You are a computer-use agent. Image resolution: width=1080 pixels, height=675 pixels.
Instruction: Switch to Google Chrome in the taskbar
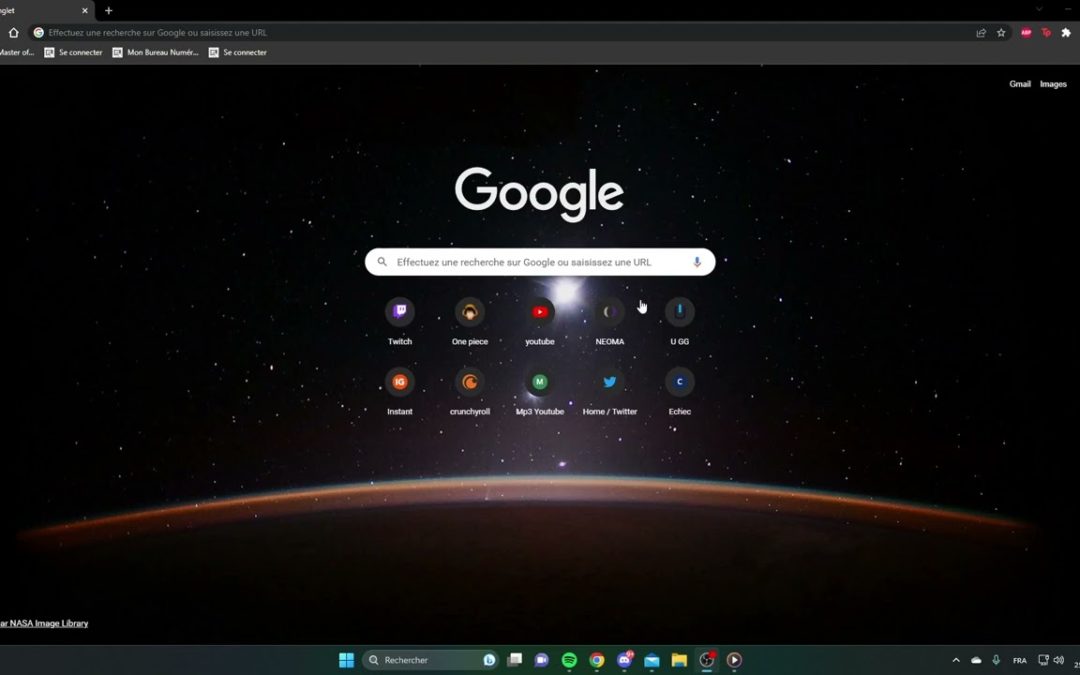click(596, 660)
